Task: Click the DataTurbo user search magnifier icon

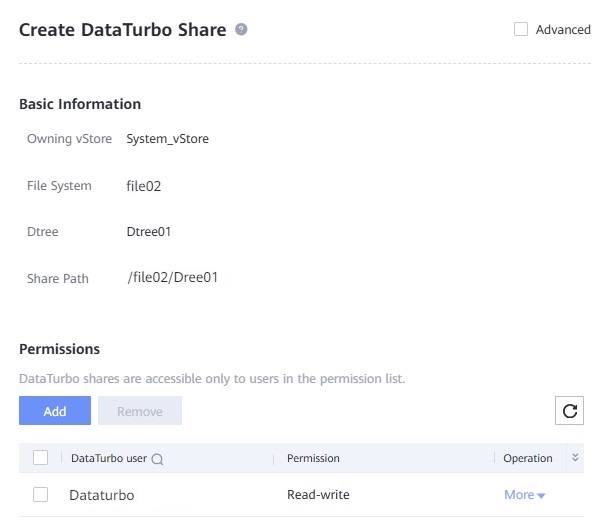Action: point(157,459)
